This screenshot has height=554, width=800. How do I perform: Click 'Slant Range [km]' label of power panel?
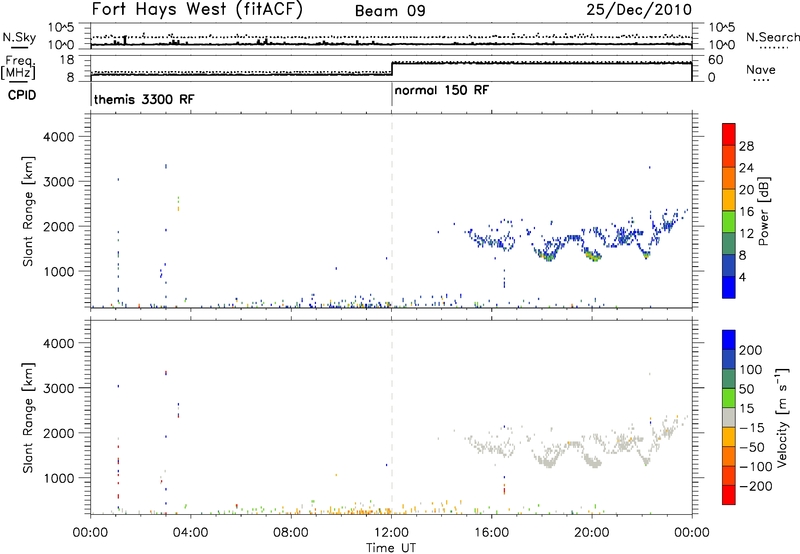coord(28,211)
